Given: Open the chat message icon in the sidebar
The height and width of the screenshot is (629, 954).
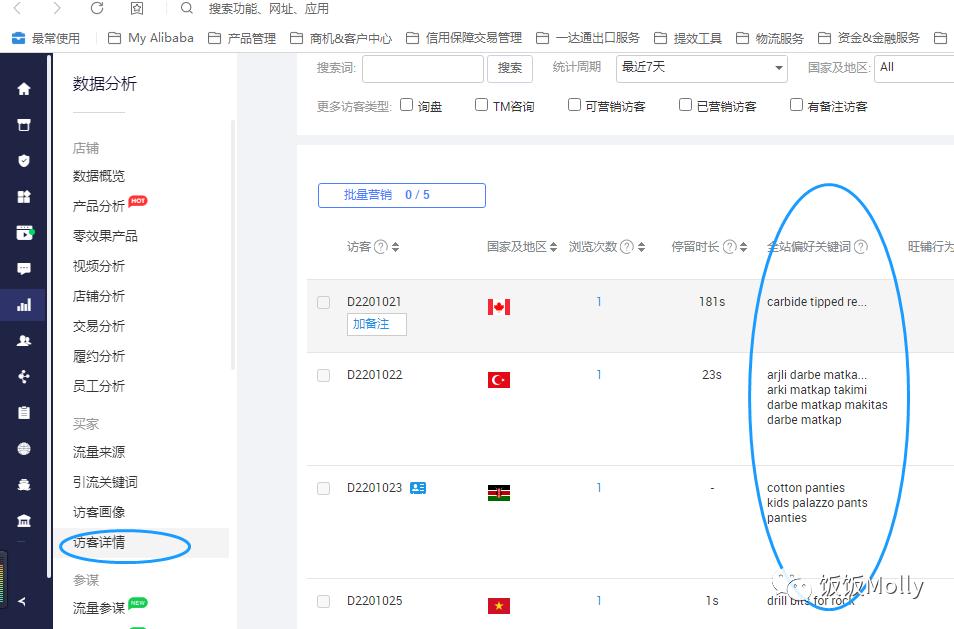Looking at the screenshot, I should click(24, 268).
